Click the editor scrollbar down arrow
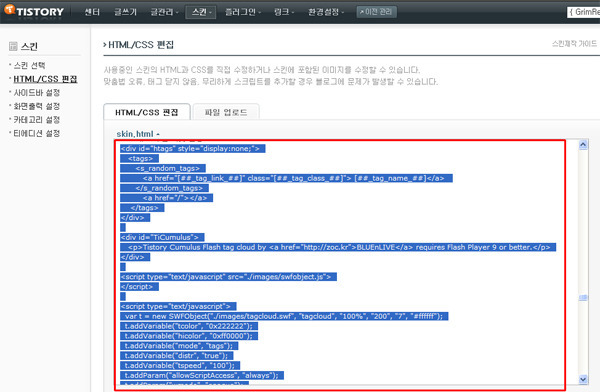Image resolution: width=600 pixels, height=392 pixels. click(583, 379)
